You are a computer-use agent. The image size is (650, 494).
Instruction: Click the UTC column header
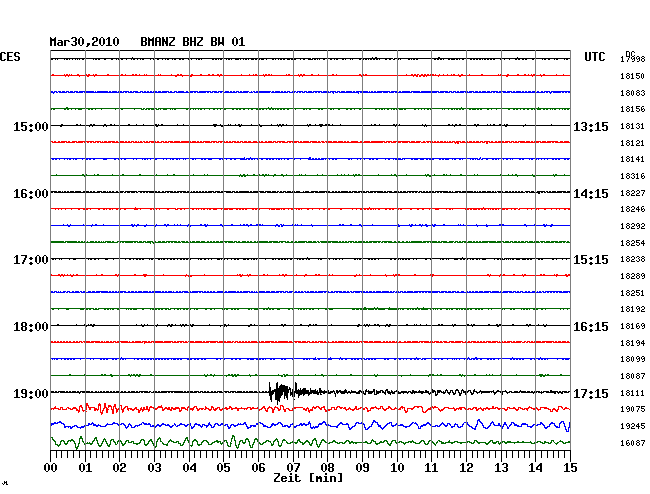coord(594,57)
